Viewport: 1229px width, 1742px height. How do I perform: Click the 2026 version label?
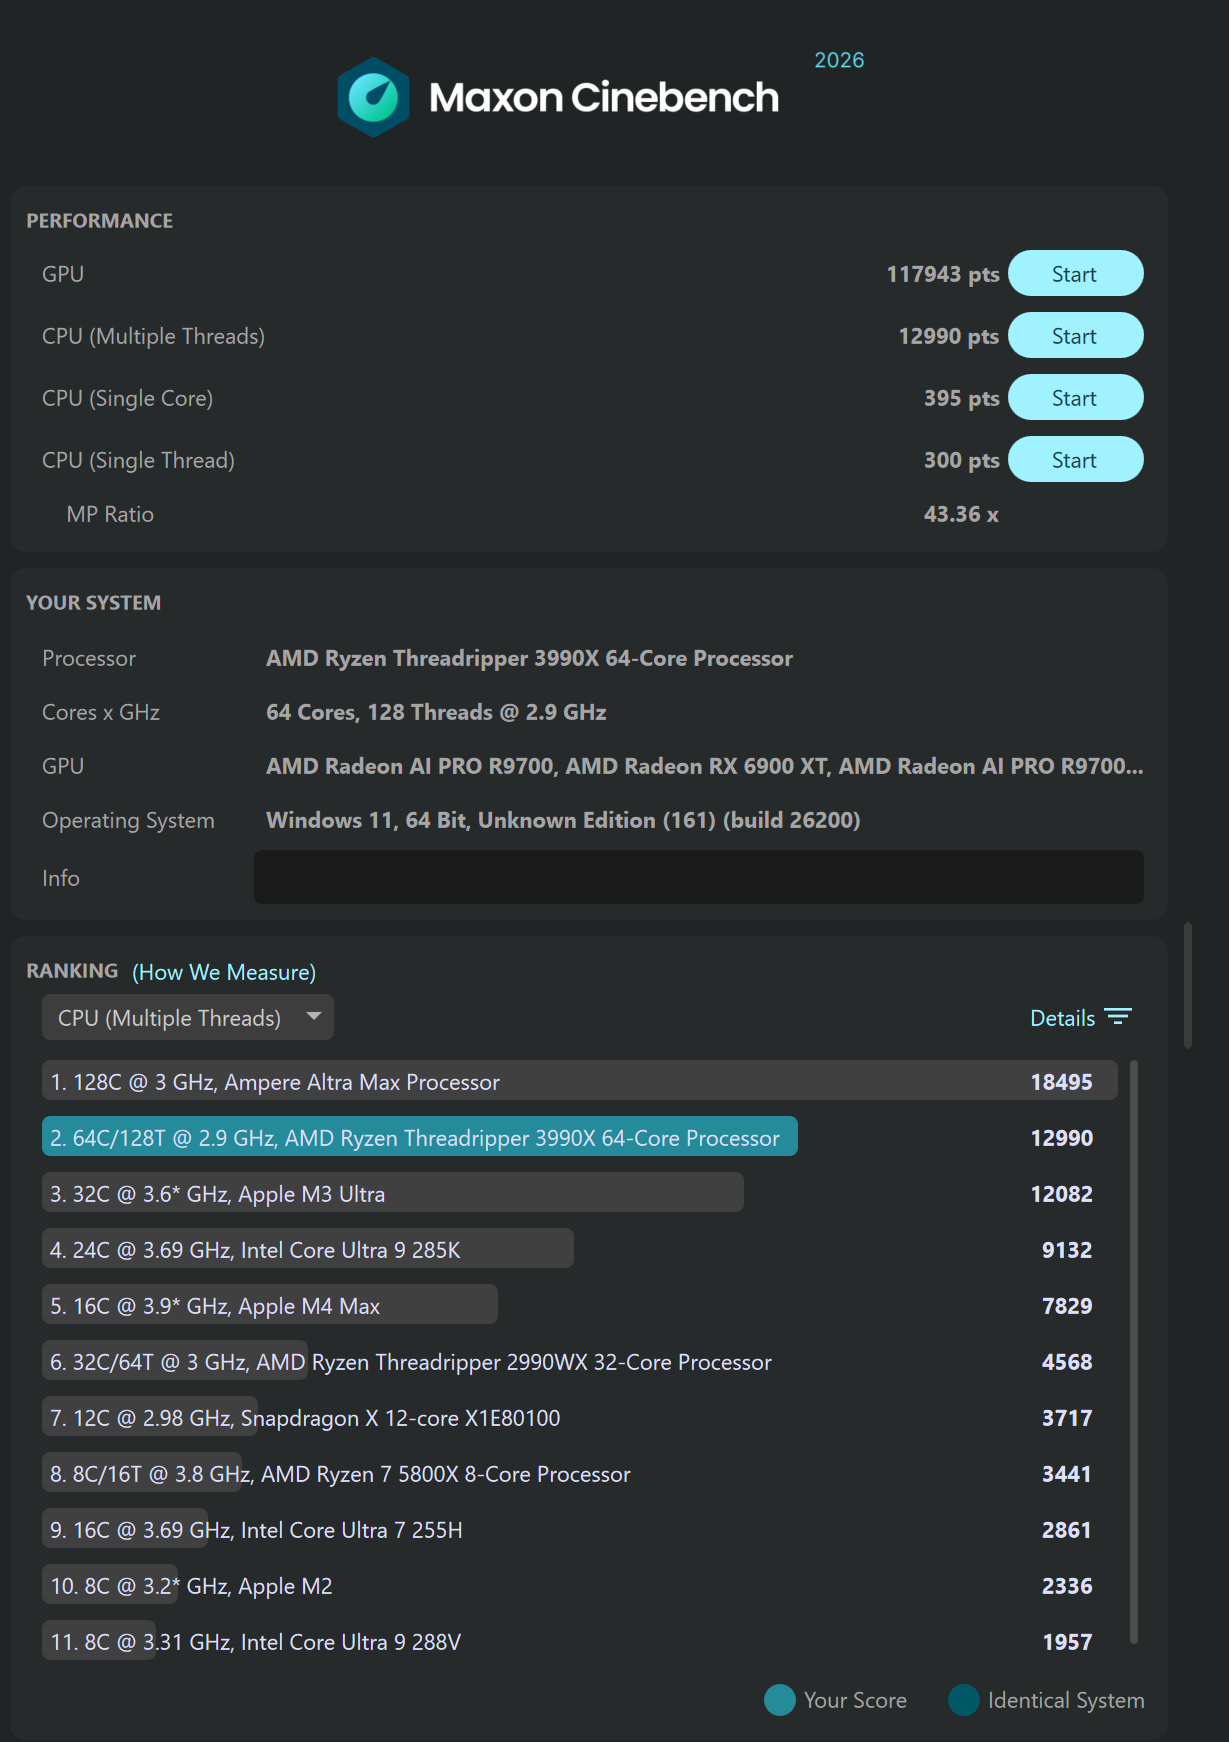click(x=839, y=60)
